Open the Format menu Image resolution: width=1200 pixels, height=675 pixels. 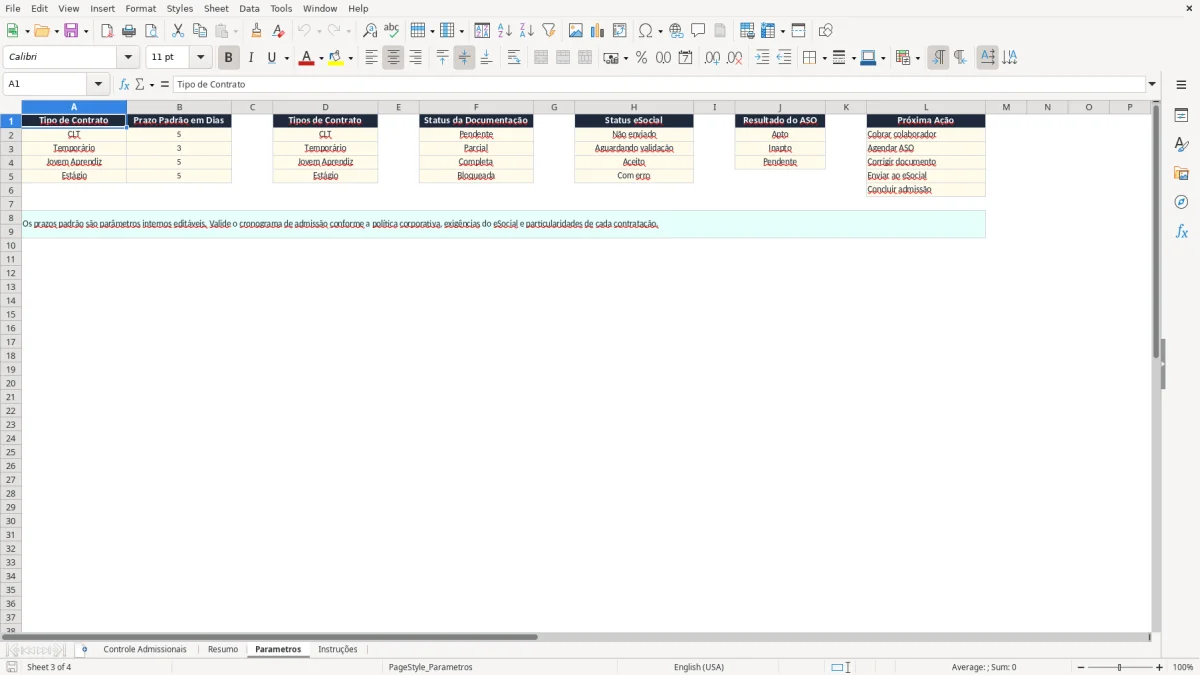click(x=140, y=8)
